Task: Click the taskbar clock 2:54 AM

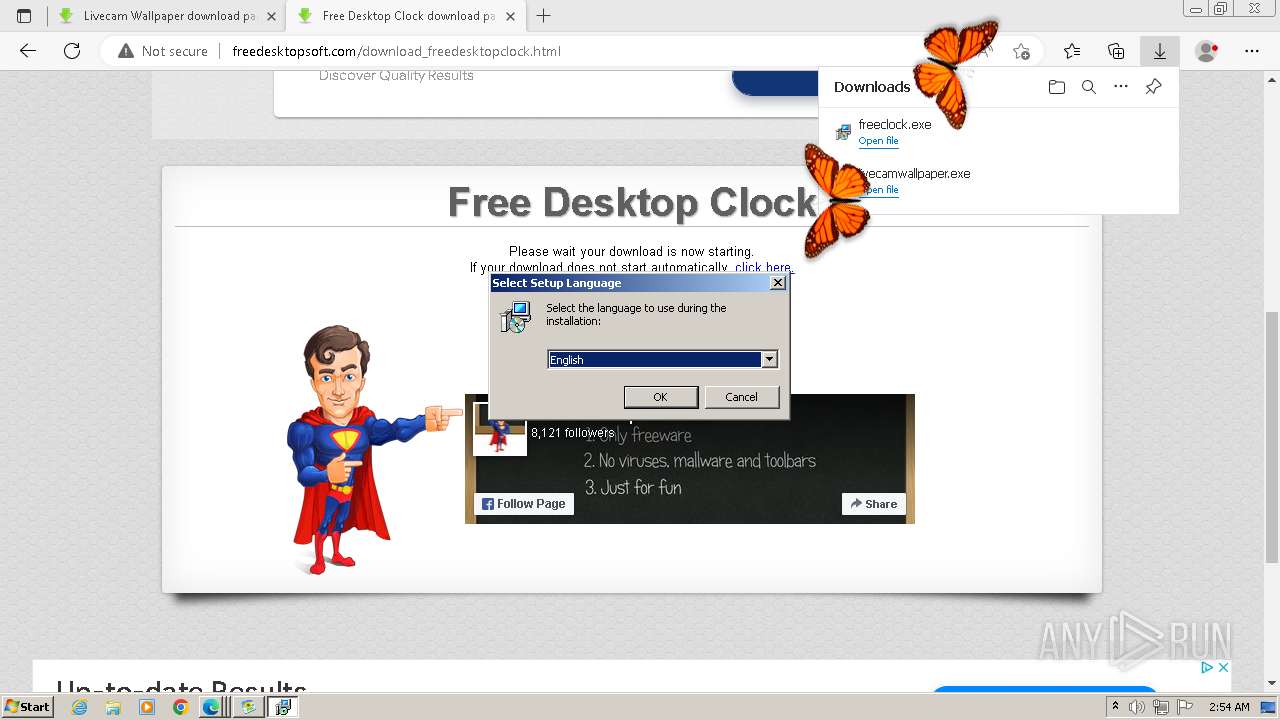Action: pos(1229,707)
